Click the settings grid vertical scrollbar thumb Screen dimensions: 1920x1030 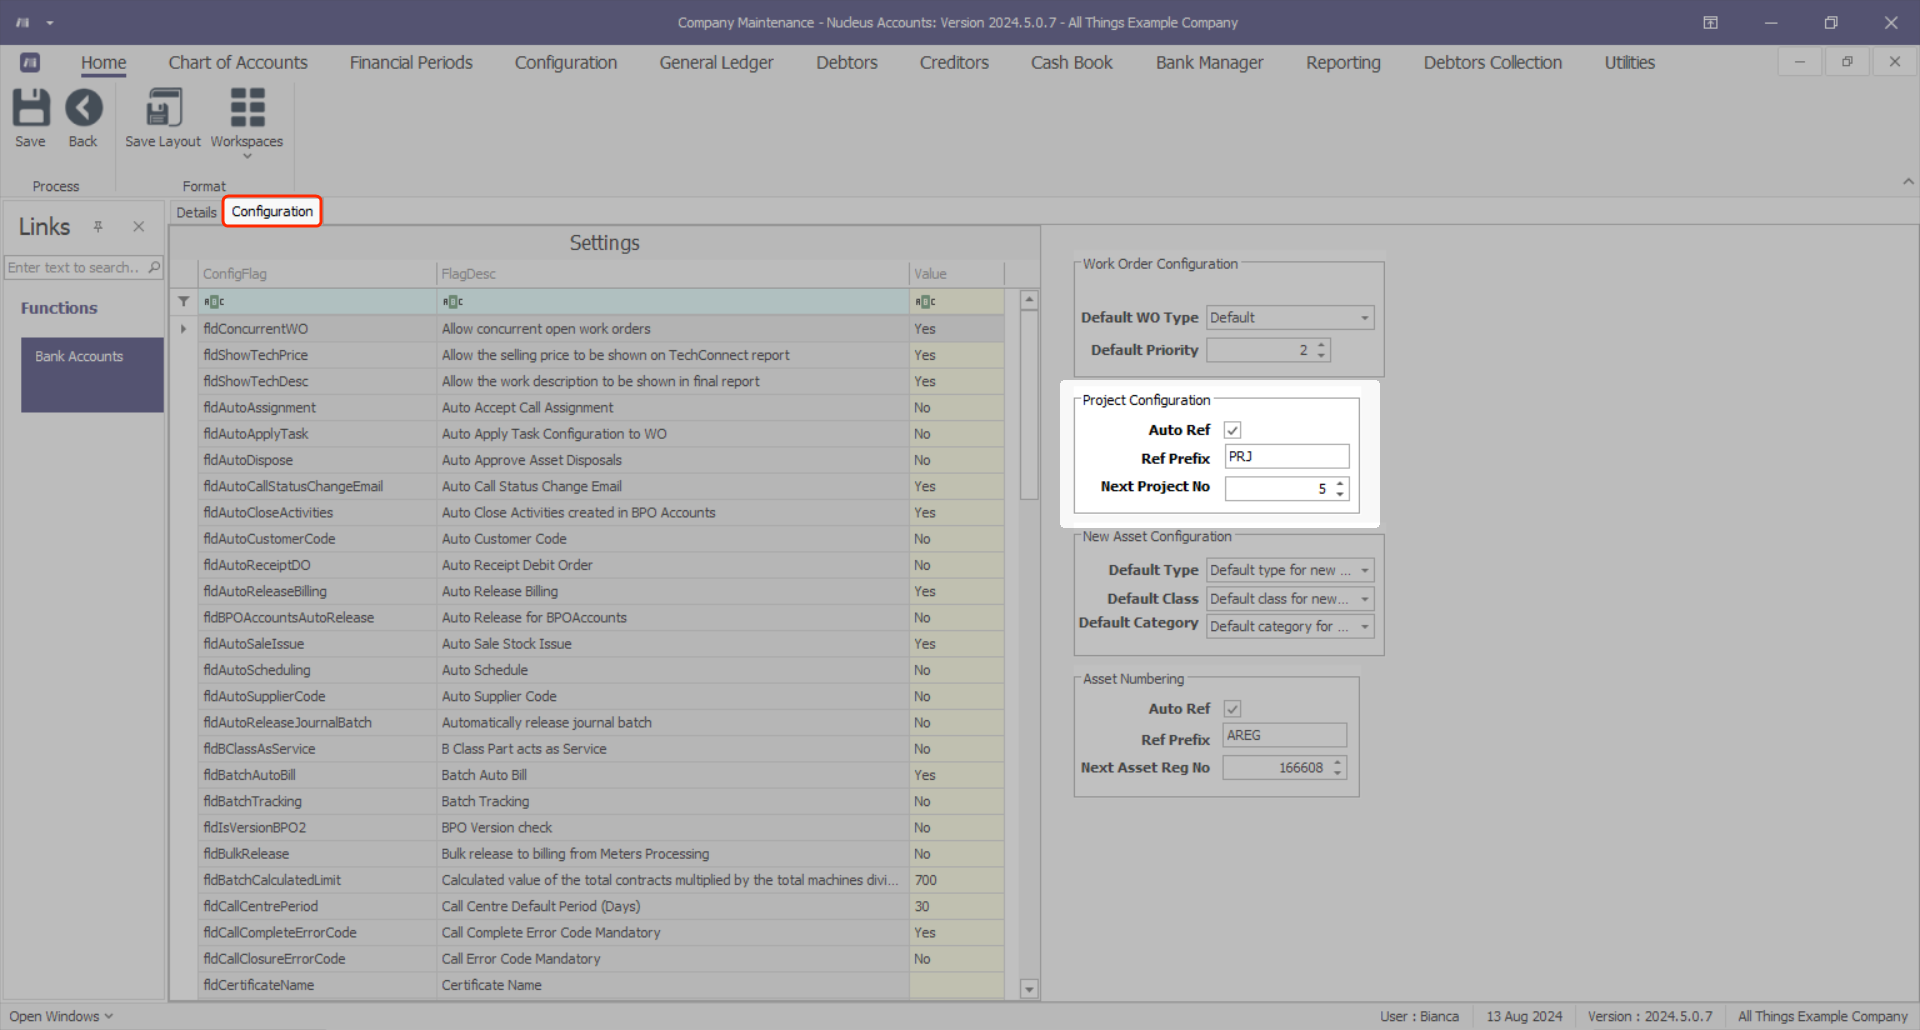coord(1029,405)
